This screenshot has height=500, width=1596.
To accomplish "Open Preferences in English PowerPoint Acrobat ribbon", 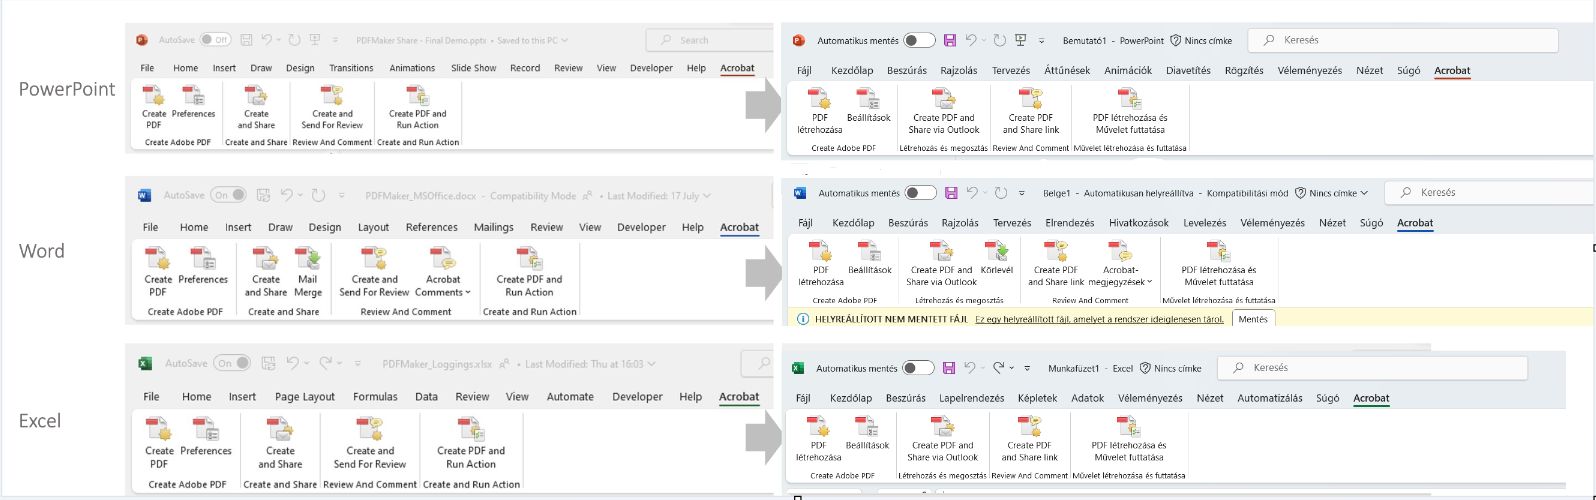I will click(193, 102).
